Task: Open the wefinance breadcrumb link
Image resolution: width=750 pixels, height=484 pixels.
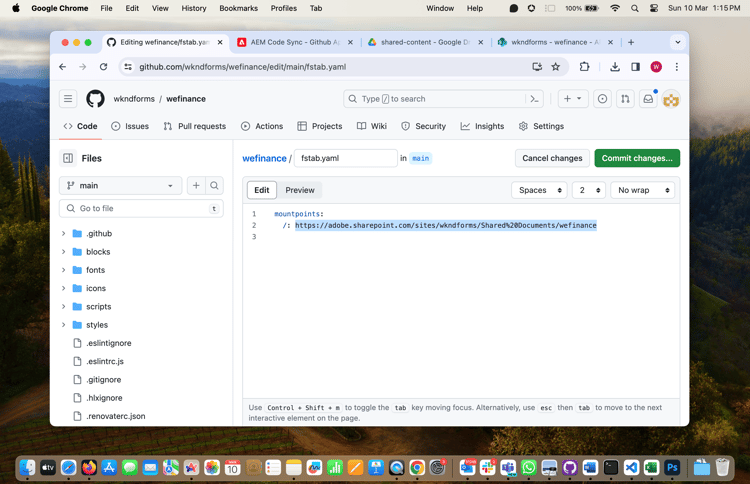Action: coord(264,158)
